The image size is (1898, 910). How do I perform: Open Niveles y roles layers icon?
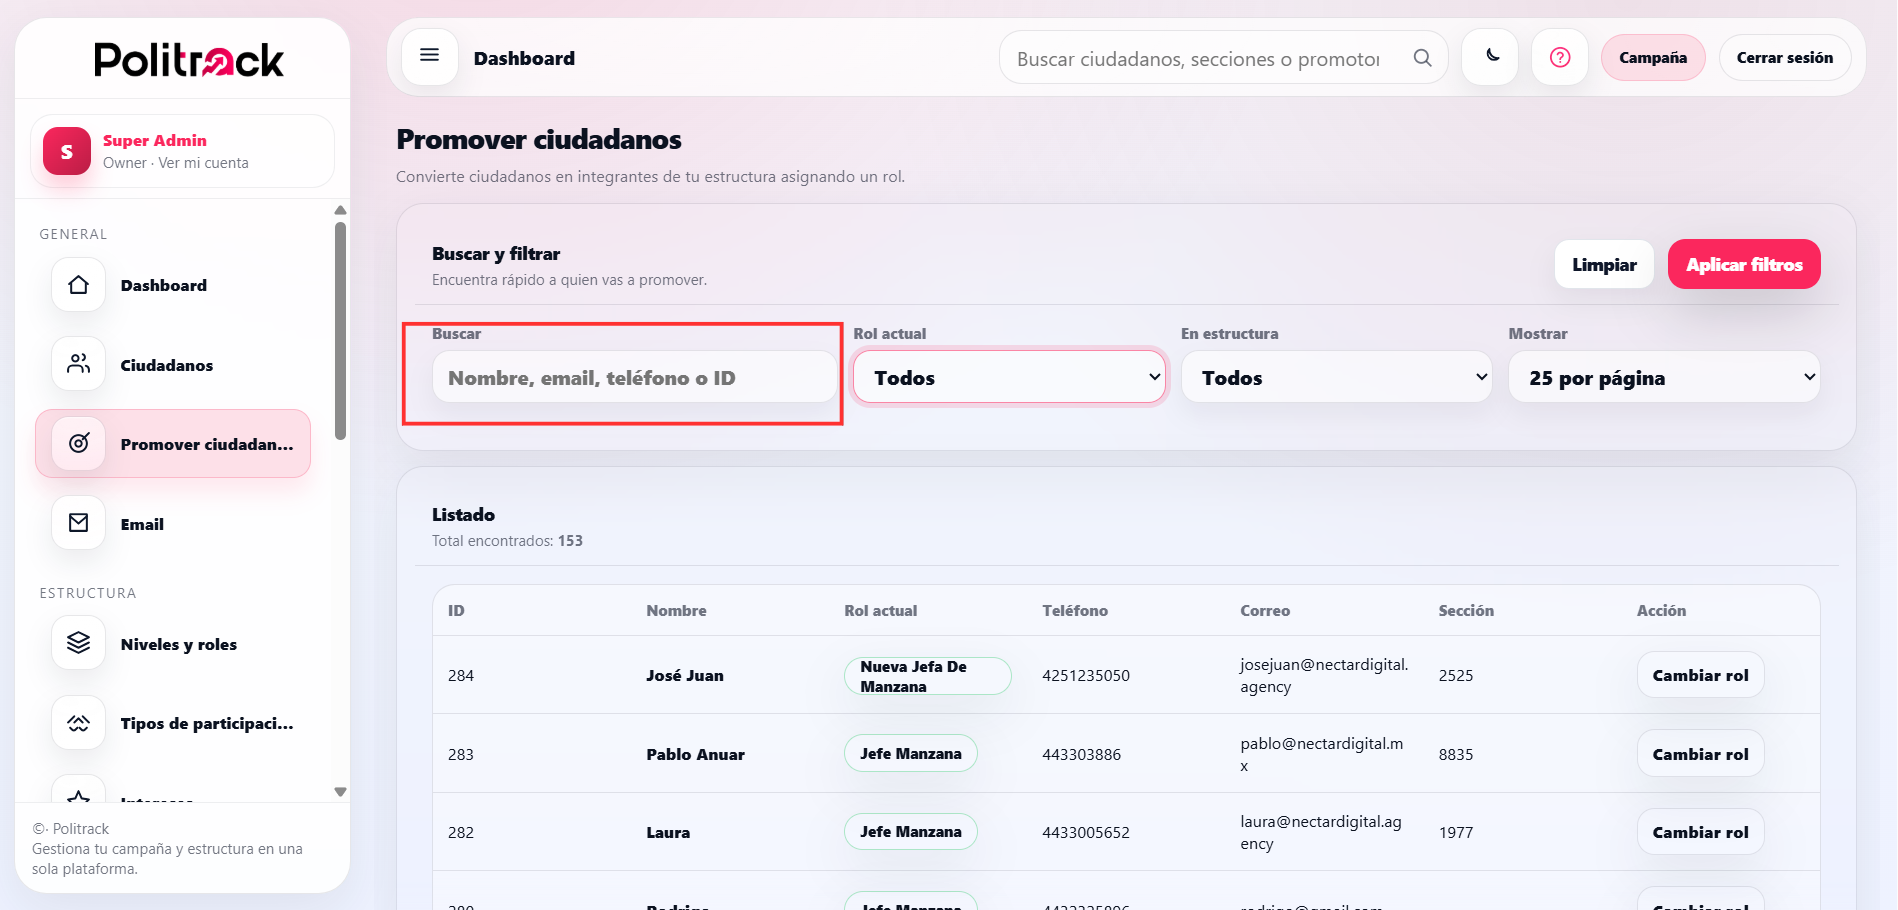click(78, 643)
